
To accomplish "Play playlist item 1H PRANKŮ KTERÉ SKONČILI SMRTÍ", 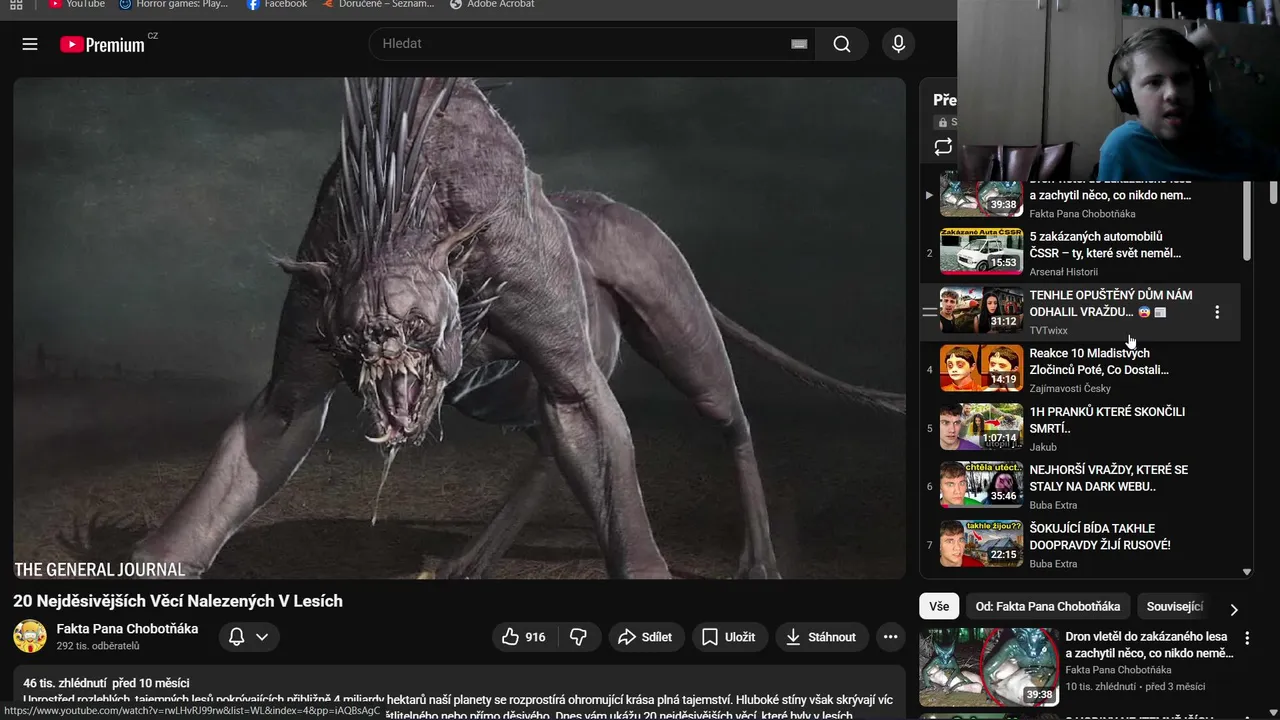I will 1080,428.
